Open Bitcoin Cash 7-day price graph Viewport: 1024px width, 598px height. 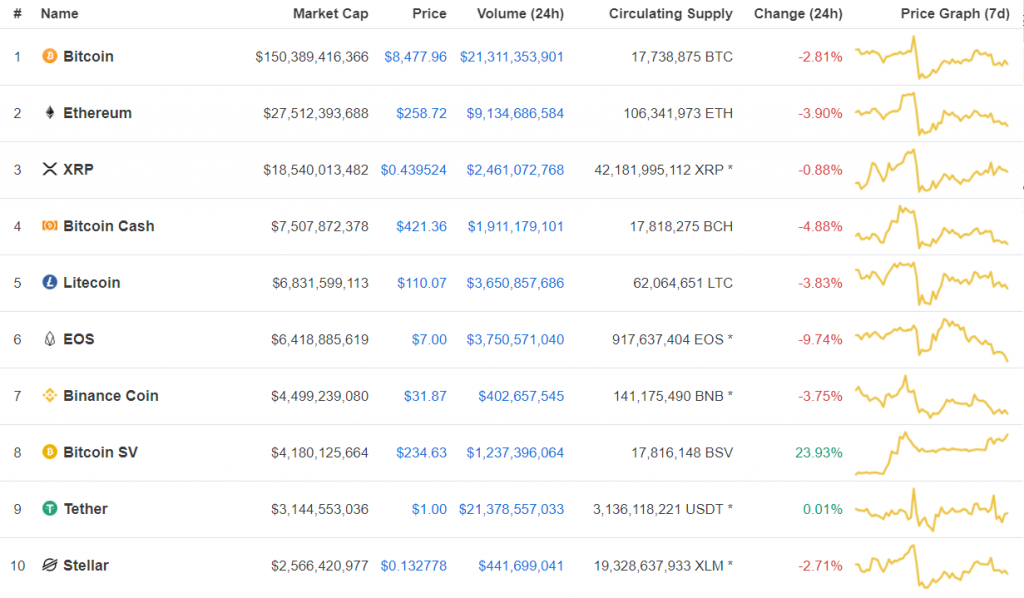[932, 227]
